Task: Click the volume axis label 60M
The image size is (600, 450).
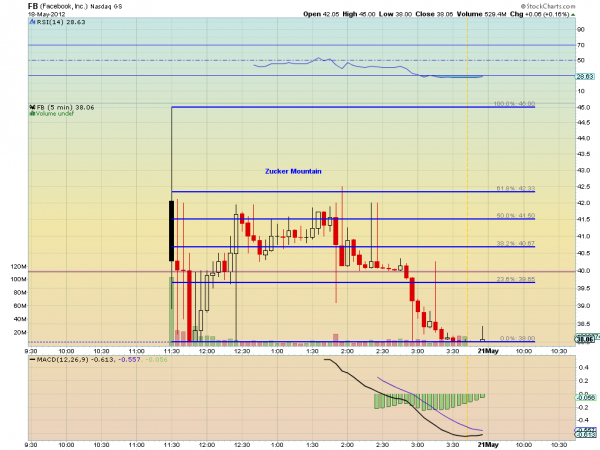Action: (20, 306)
